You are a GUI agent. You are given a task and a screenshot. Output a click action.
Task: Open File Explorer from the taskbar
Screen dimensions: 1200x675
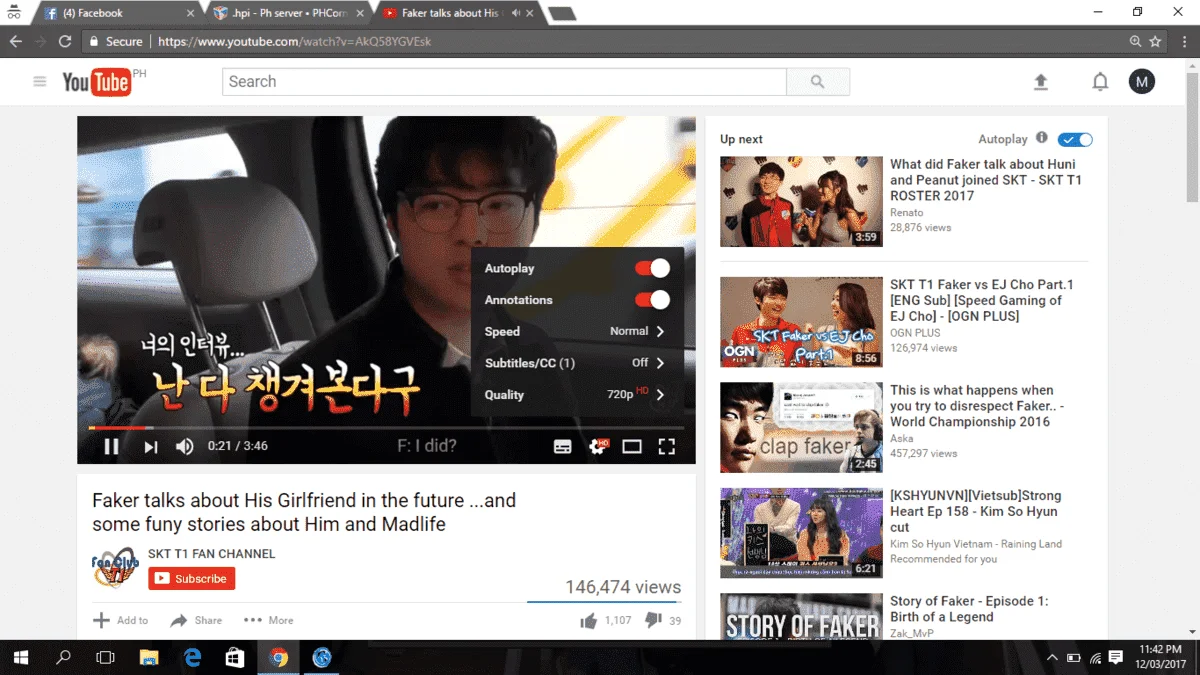(x=149, y=657)
